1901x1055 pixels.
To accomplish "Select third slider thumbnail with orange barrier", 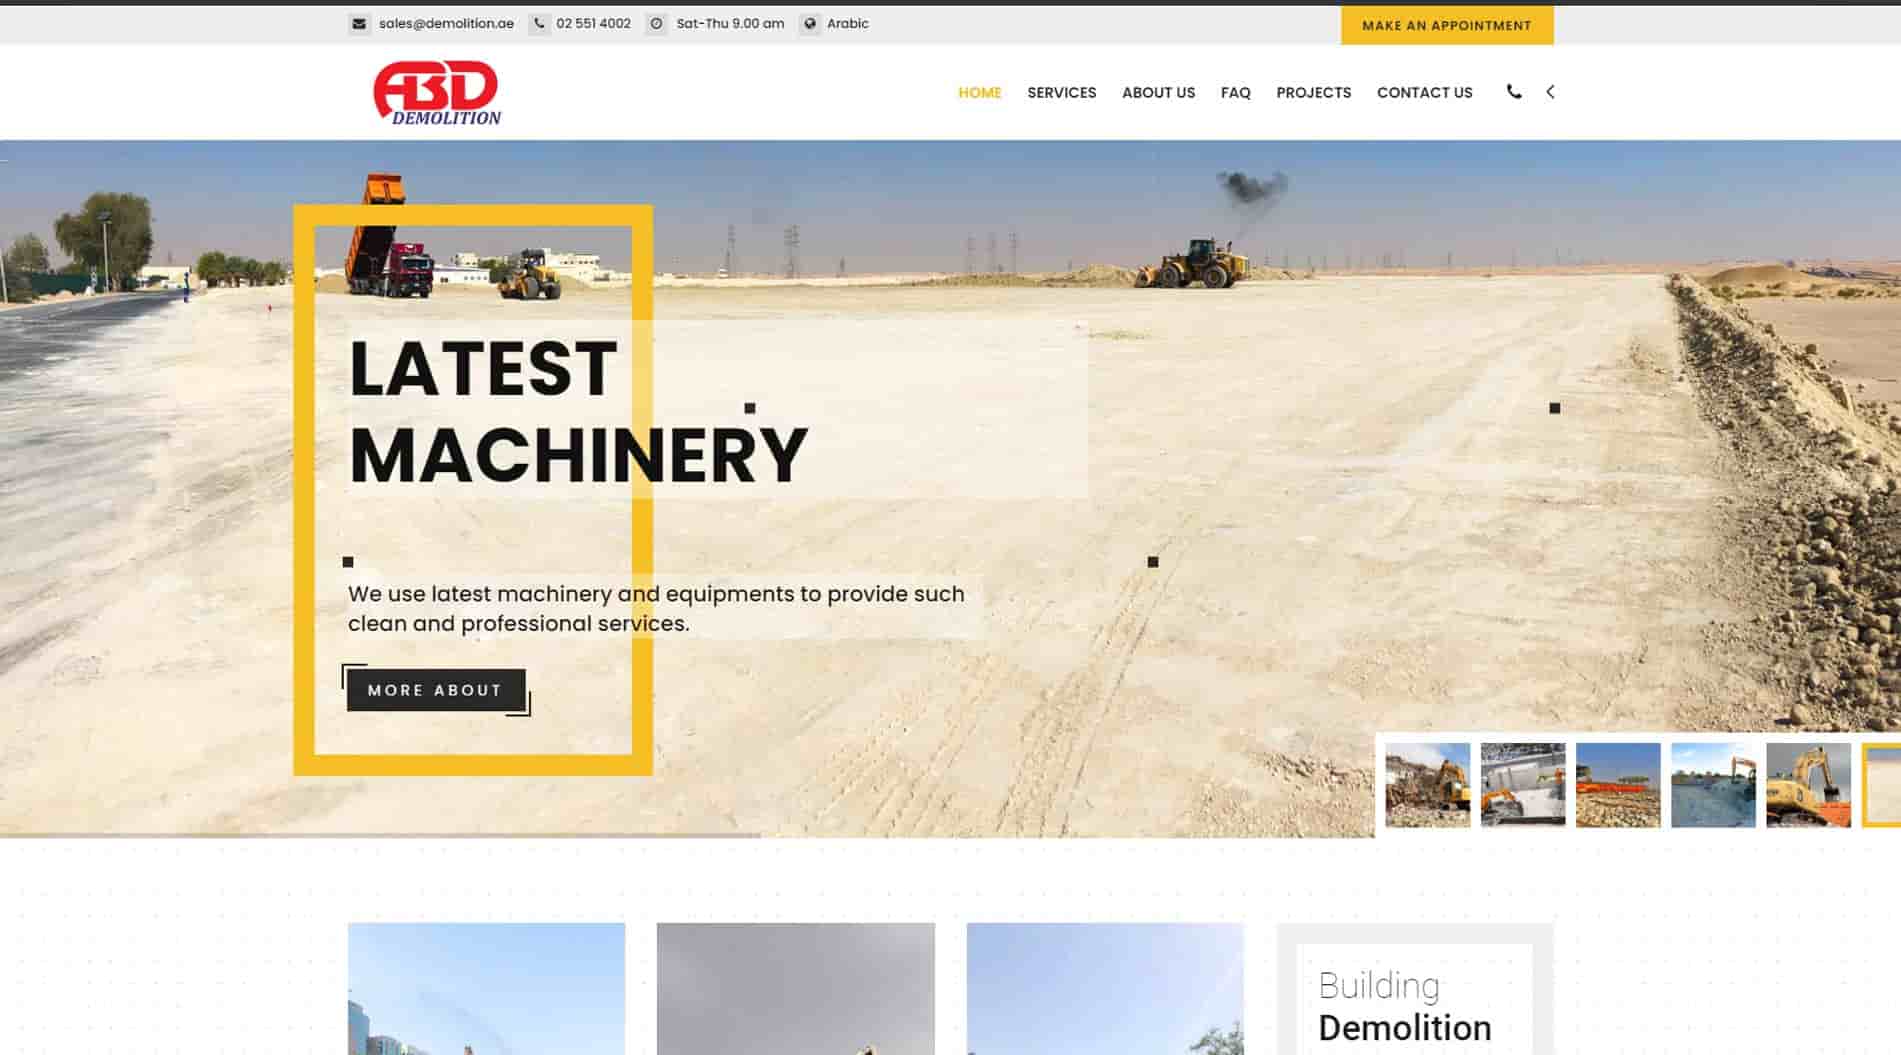I will 1617,785.
